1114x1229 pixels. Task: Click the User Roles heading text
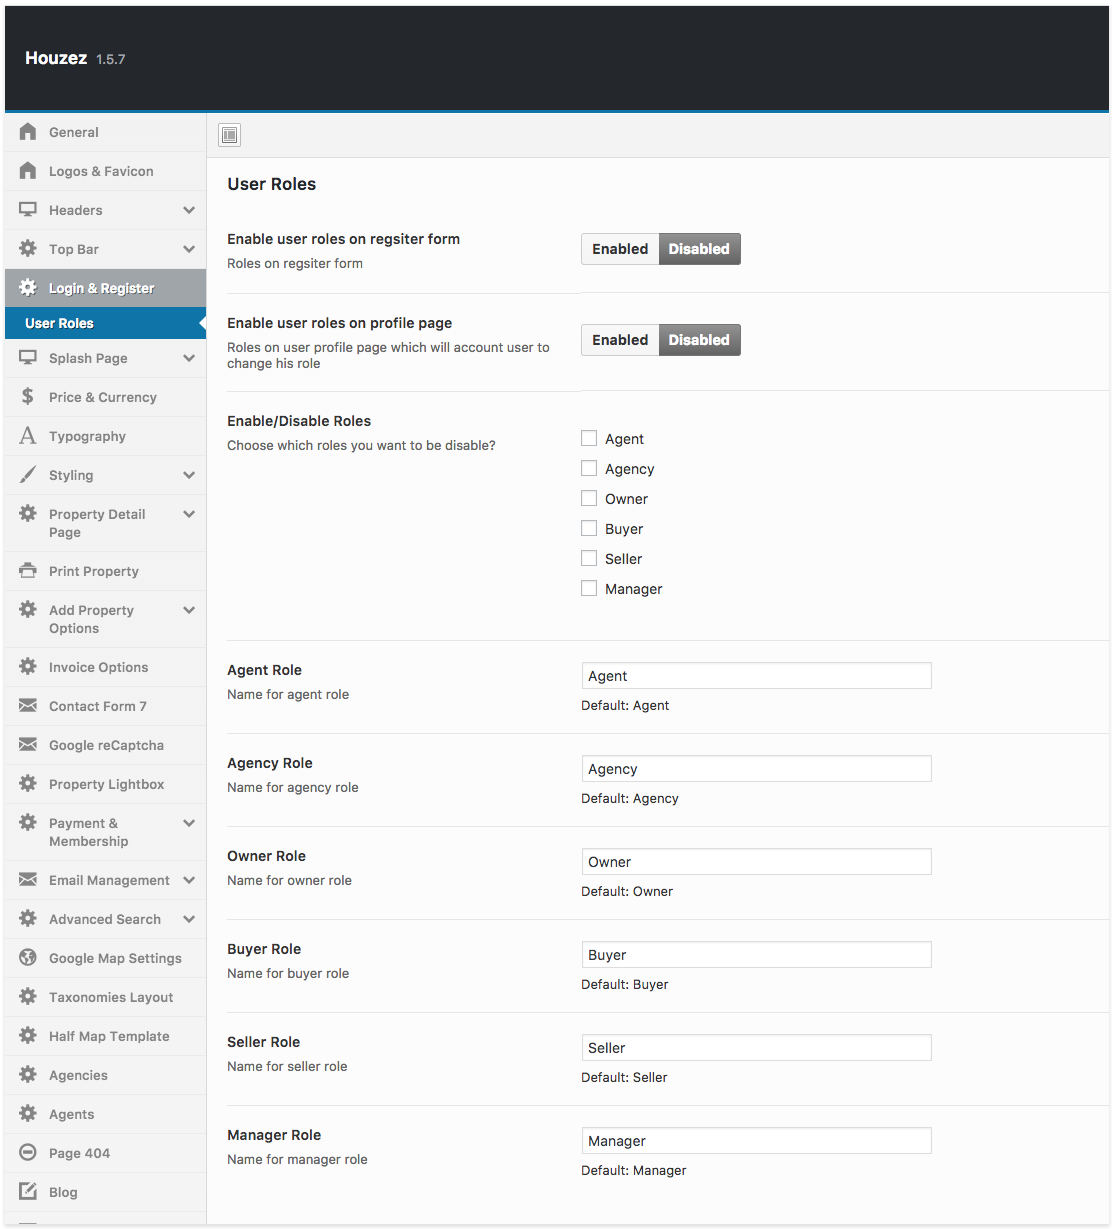click(x=271, y=184)
